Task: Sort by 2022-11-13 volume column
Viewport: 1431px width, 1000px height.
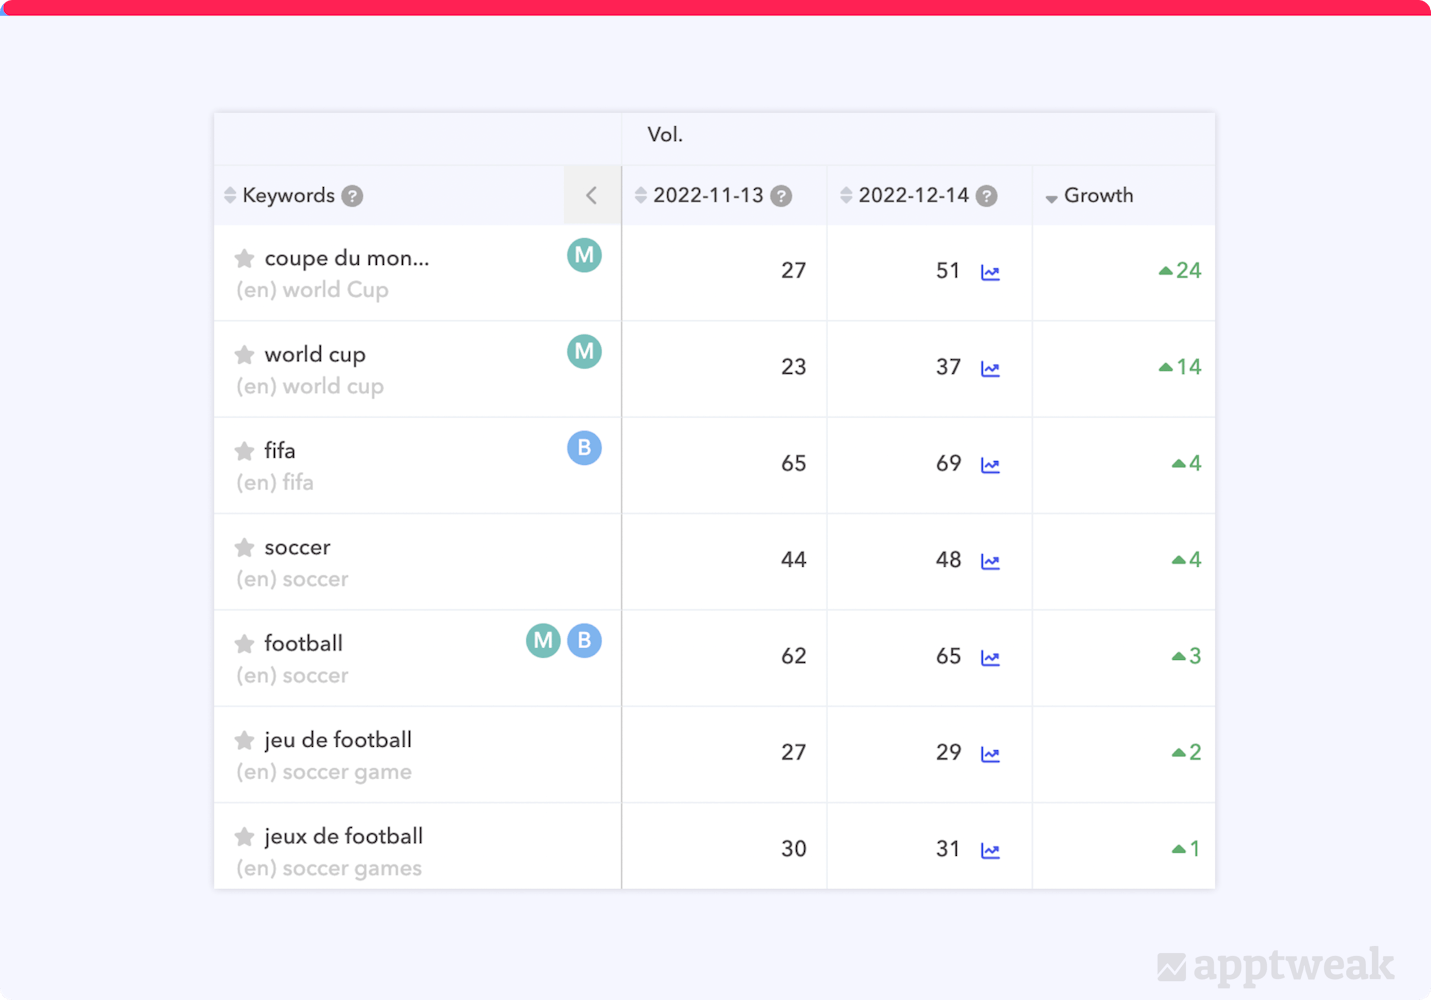Action: [x=641, y=195]
